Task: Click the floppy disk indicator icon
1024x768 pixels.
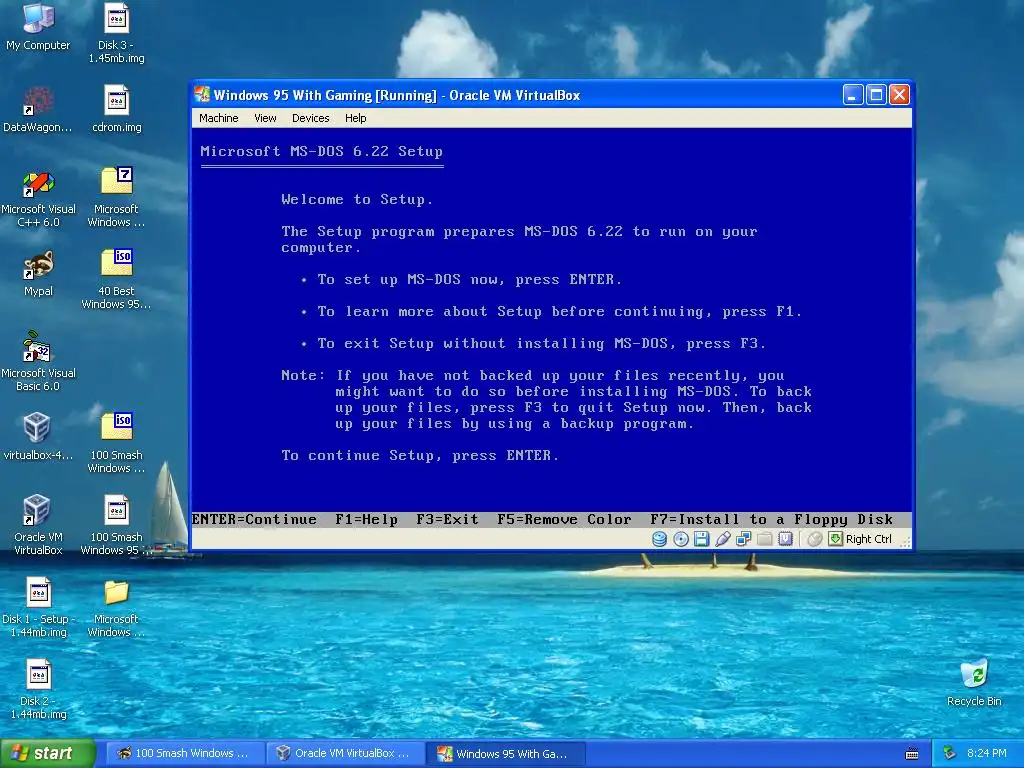Action: [x=701, y=539]
